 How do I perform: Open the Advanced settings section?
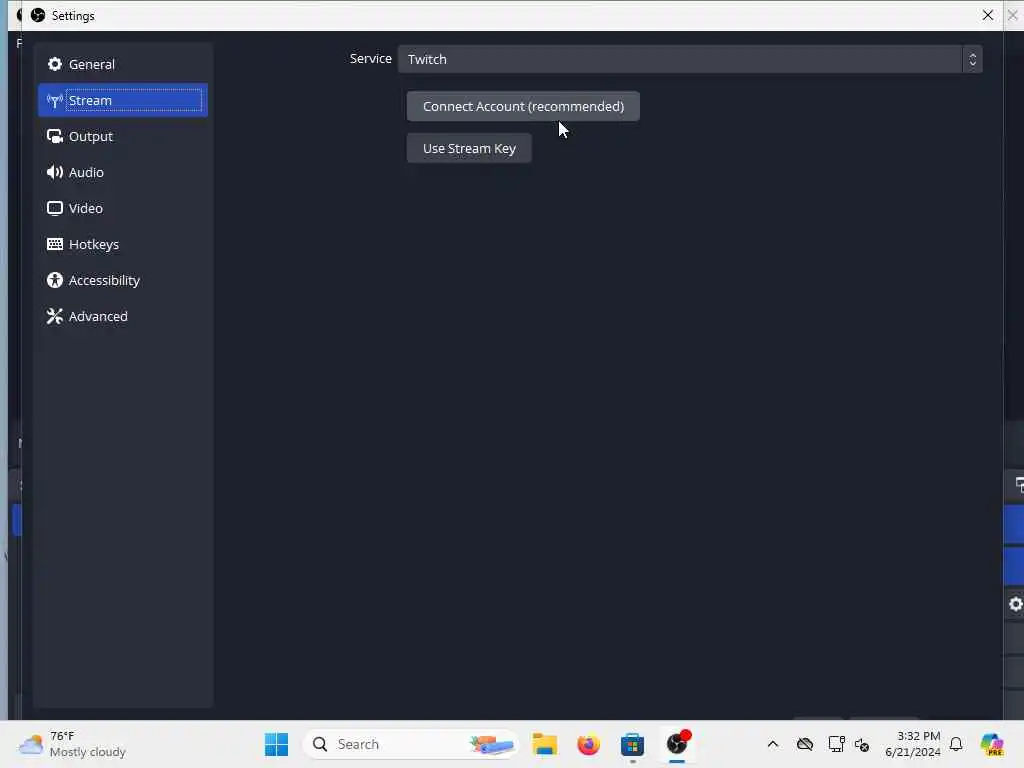123,315
